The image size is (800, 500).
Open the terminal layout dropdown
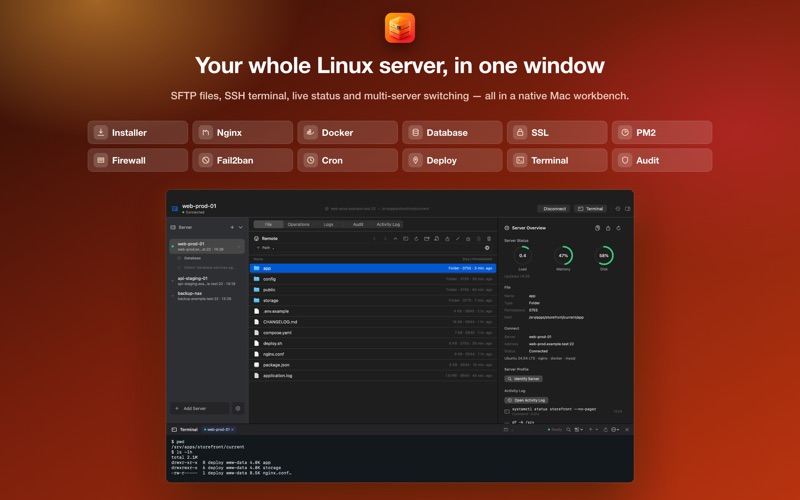tap(579, 430)
